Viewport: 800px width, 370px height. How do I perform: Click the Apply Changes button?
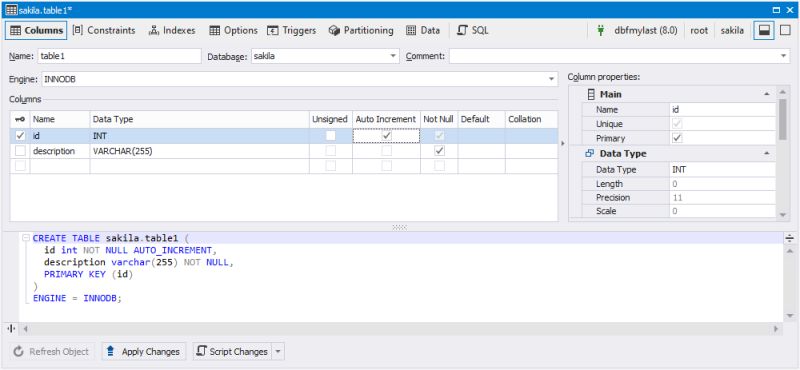(144, 352)
